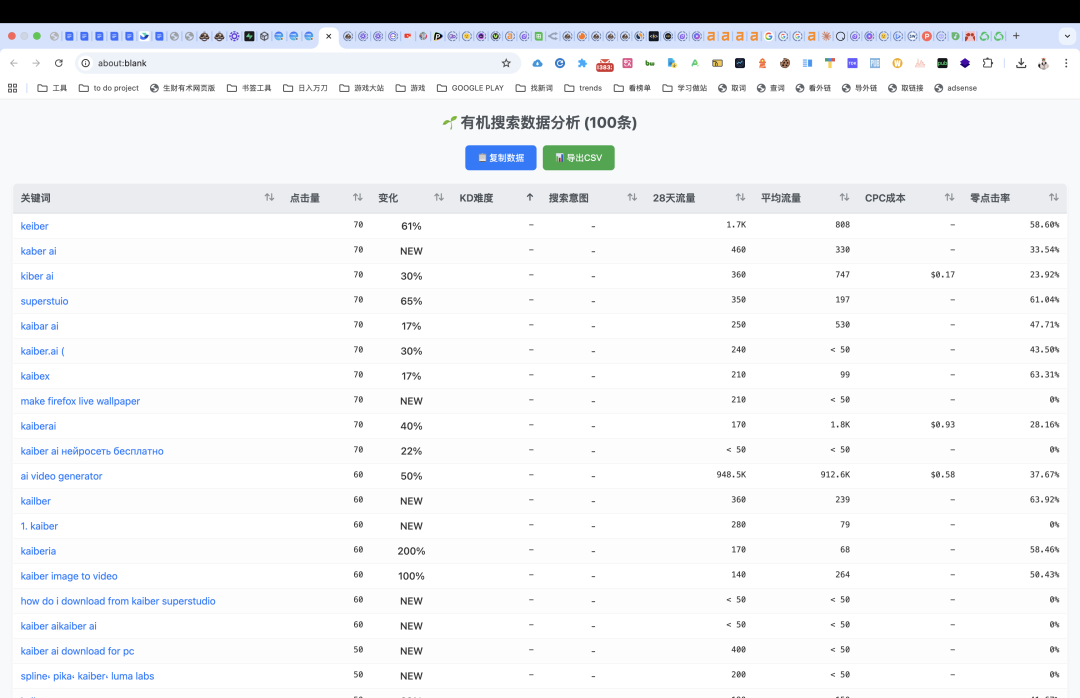The image size is (1080, 698).
Task: Close the current active tab
Action: click(x=329, y=37)
